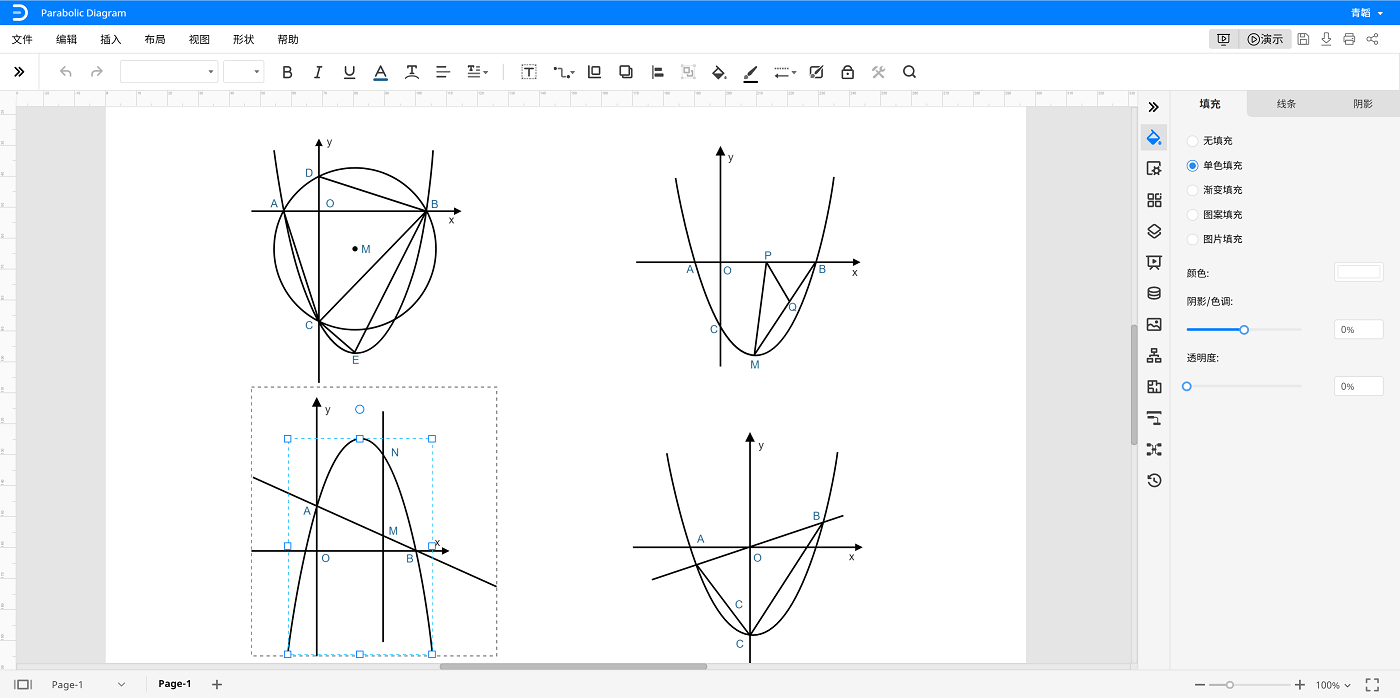Open the 100% zoom level dropdown
This screenshot has height=698, width=1400.
click(x=1333, y=685)
